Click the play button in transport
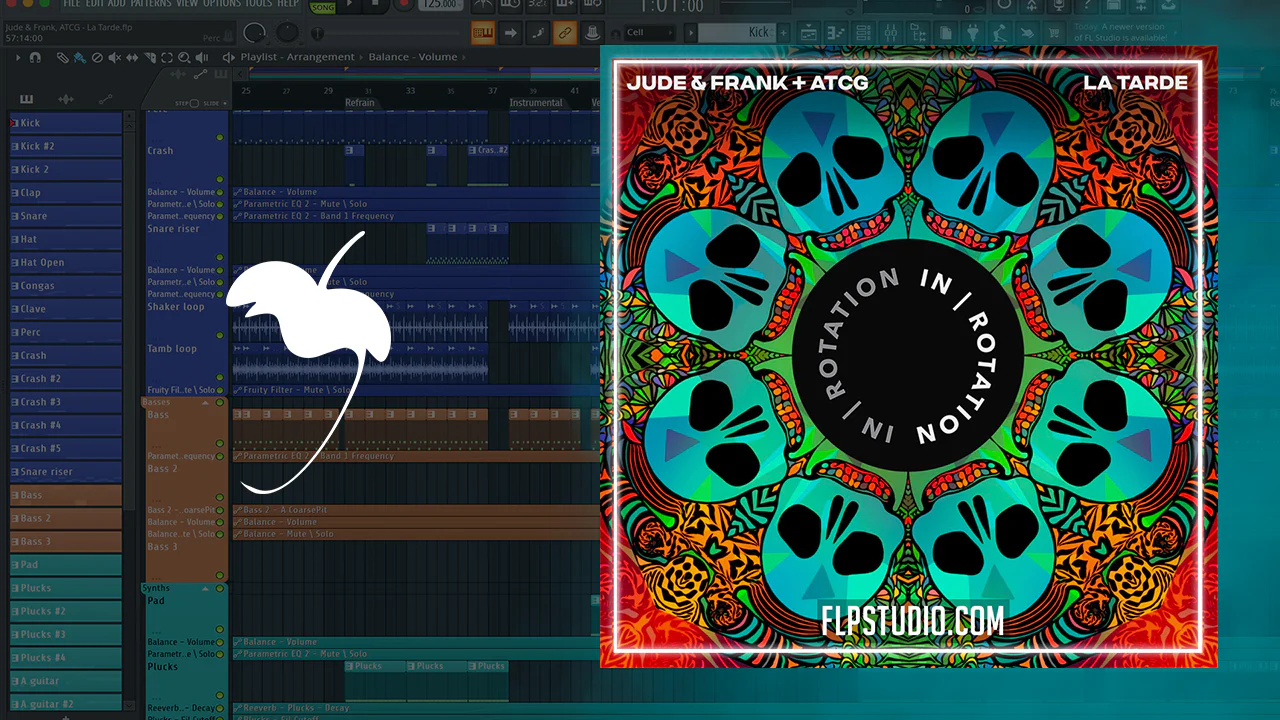Image resolution: width=1280 pixels, height=720 pixels. (x=351, y=5)
